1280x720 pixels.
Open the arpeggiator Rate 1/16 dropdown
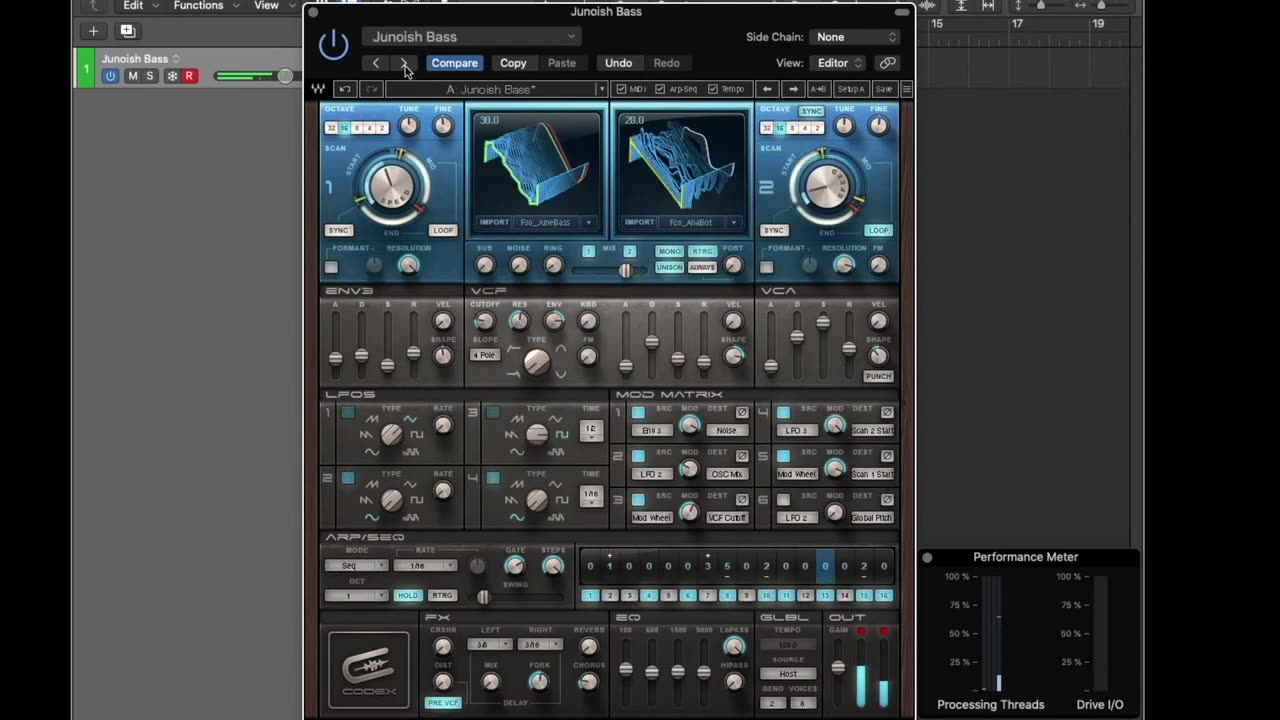click(x=425, y=565)
